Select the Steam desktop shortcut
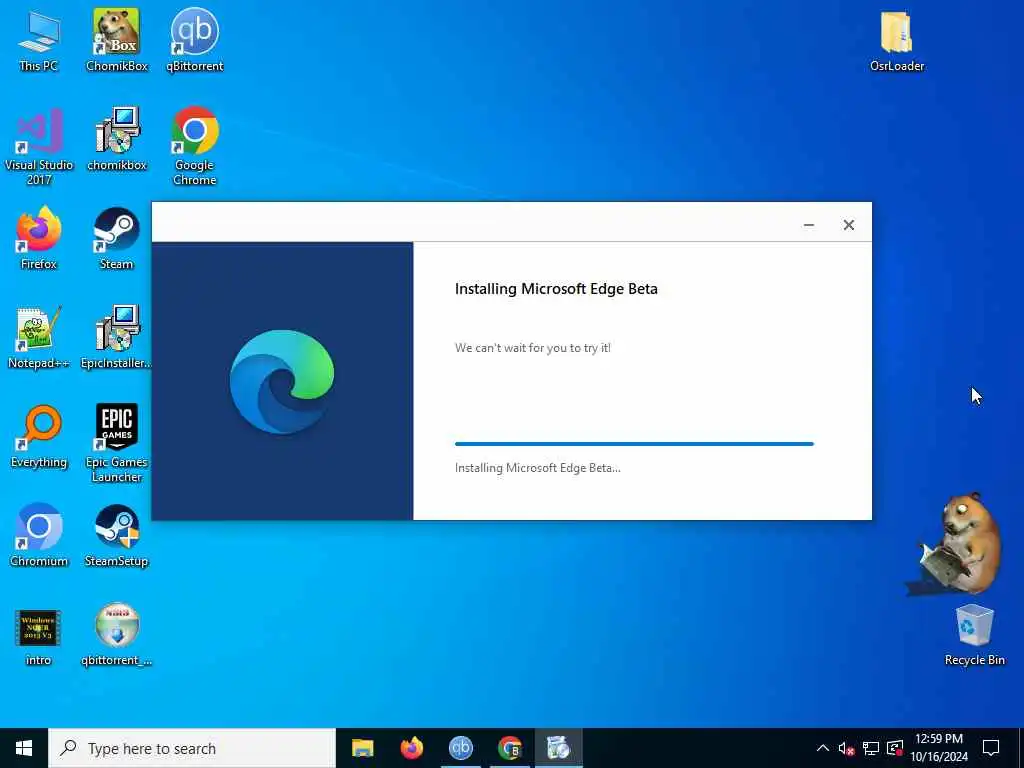 click(x=116, y=238)
